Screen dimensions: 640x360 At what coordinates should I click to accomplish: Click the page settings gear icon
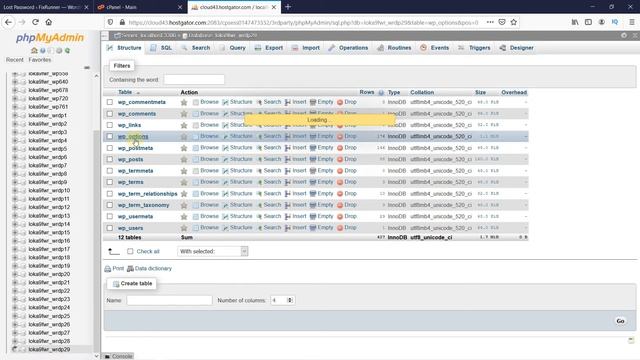click(624, 36)
